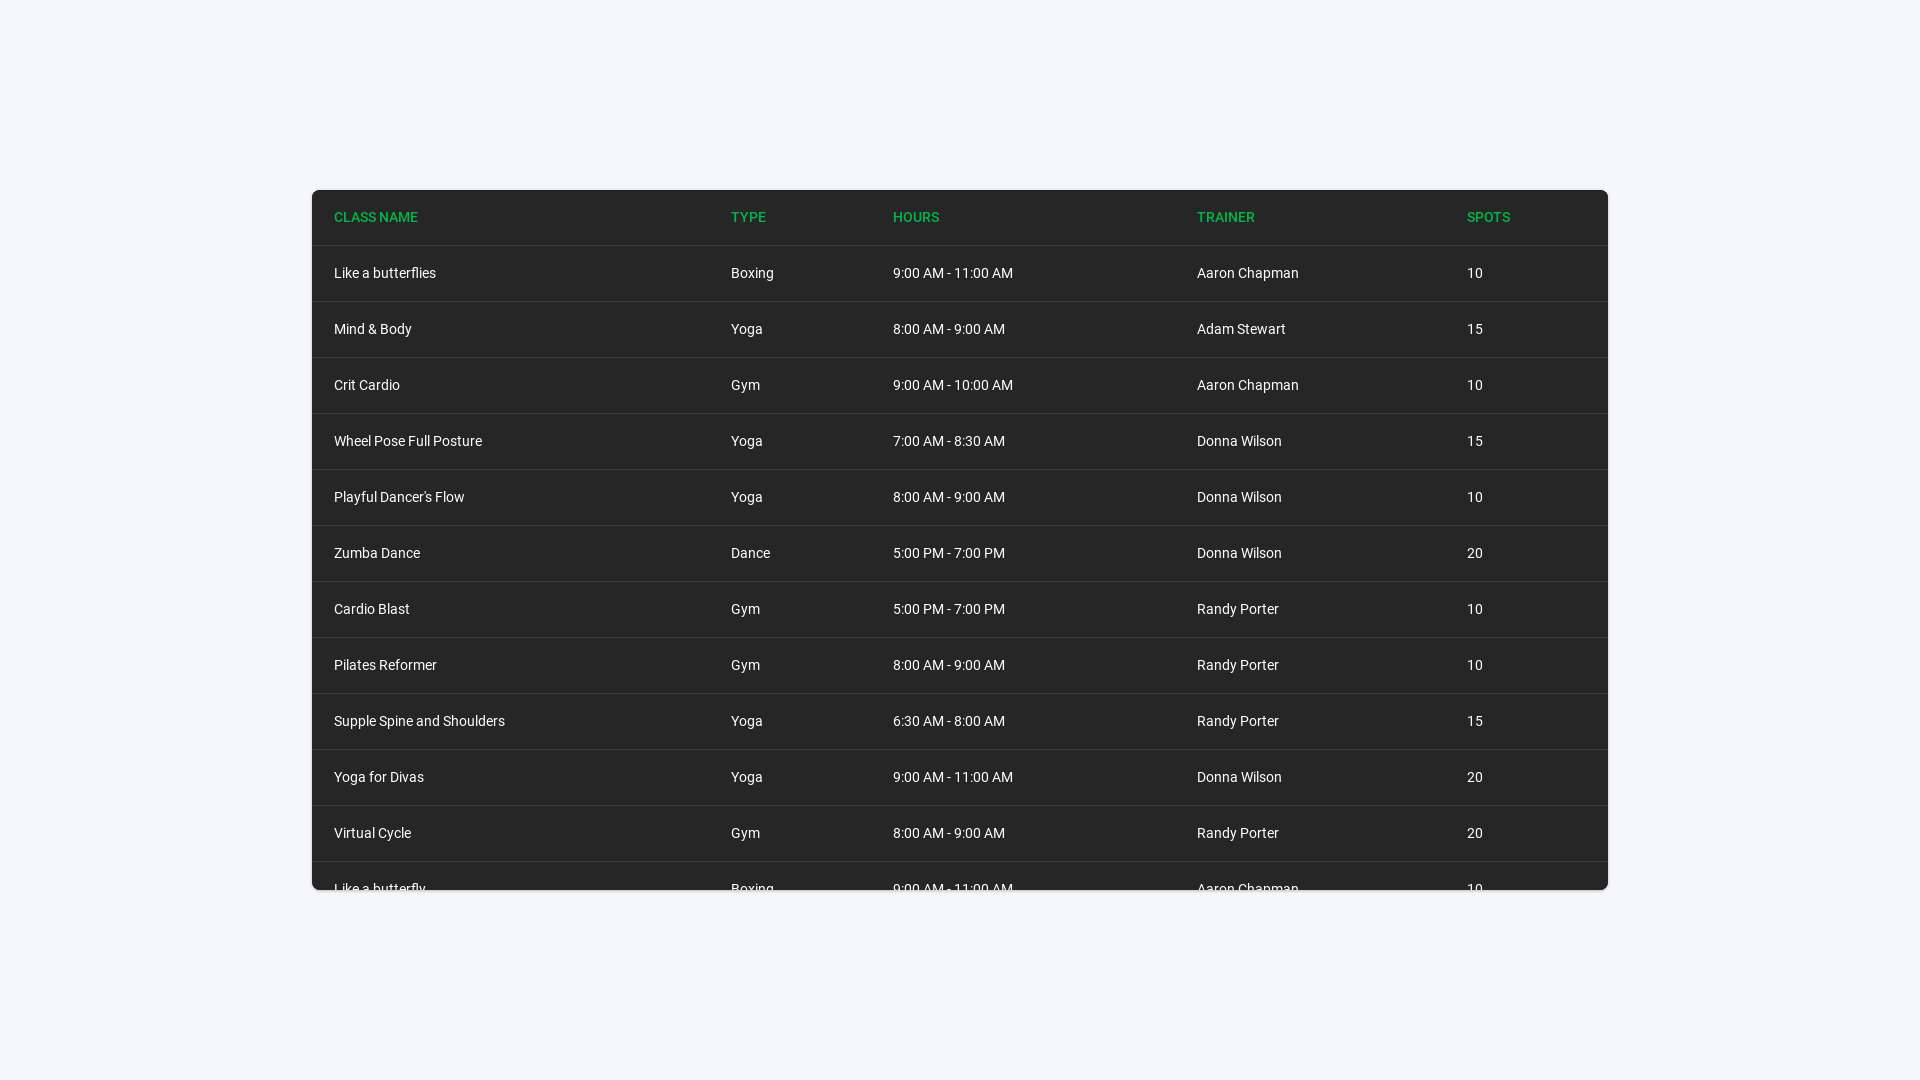Sort table by SPOTS column header
Viewport: 1920px width, 1080px height.
point(1488,217)
